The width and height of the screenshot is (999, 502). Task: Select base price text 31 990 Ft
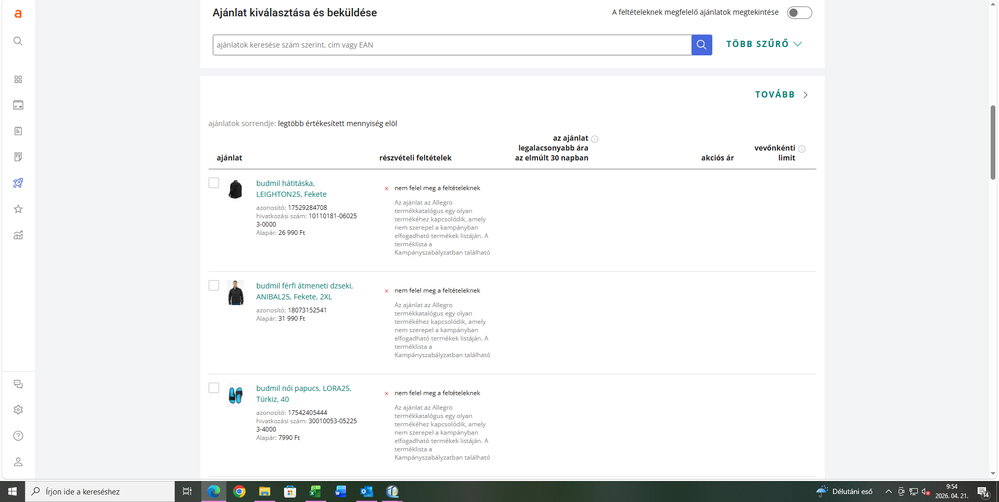point(292,319)
